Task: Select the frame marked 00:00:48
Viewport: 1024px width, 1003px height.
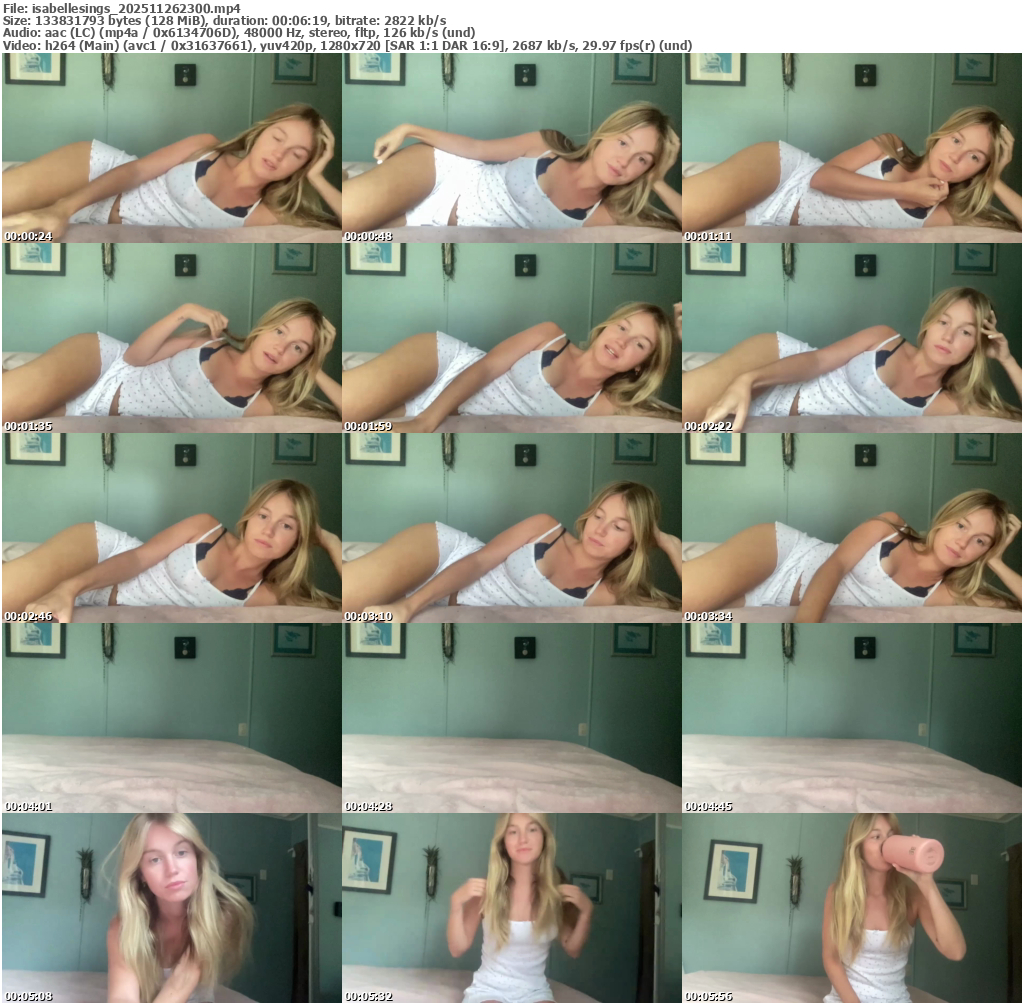Action: [x=512, y=148]
